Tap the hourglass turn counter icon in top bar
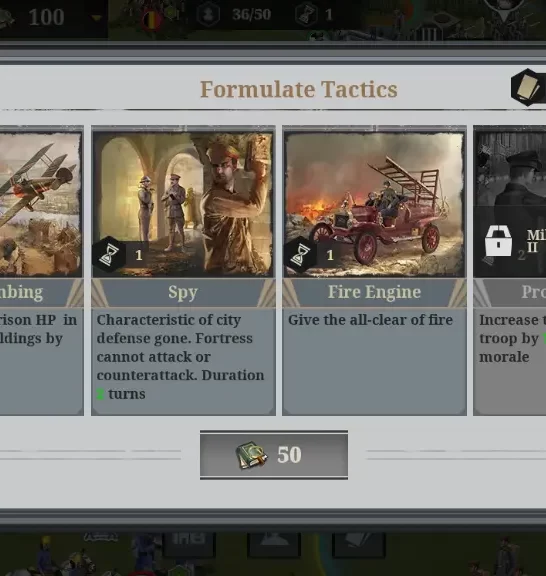The width and height of the screenshot is (546, 576). (x=306, y=14)
